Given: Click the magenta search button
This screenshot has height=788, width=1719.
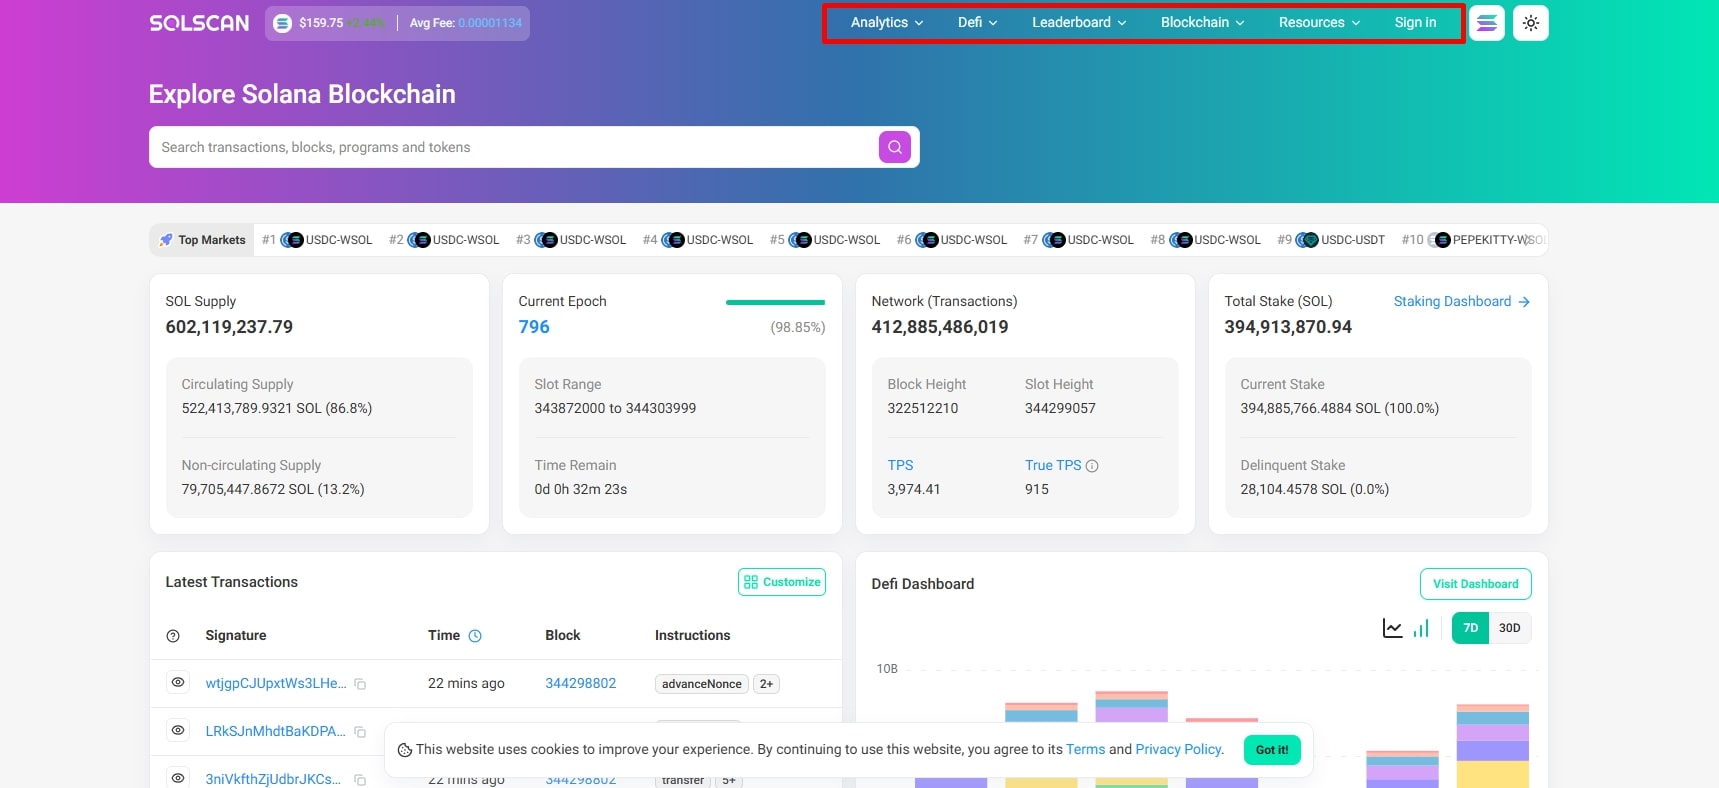Looking at the screenshot, I should coord(895,147).
